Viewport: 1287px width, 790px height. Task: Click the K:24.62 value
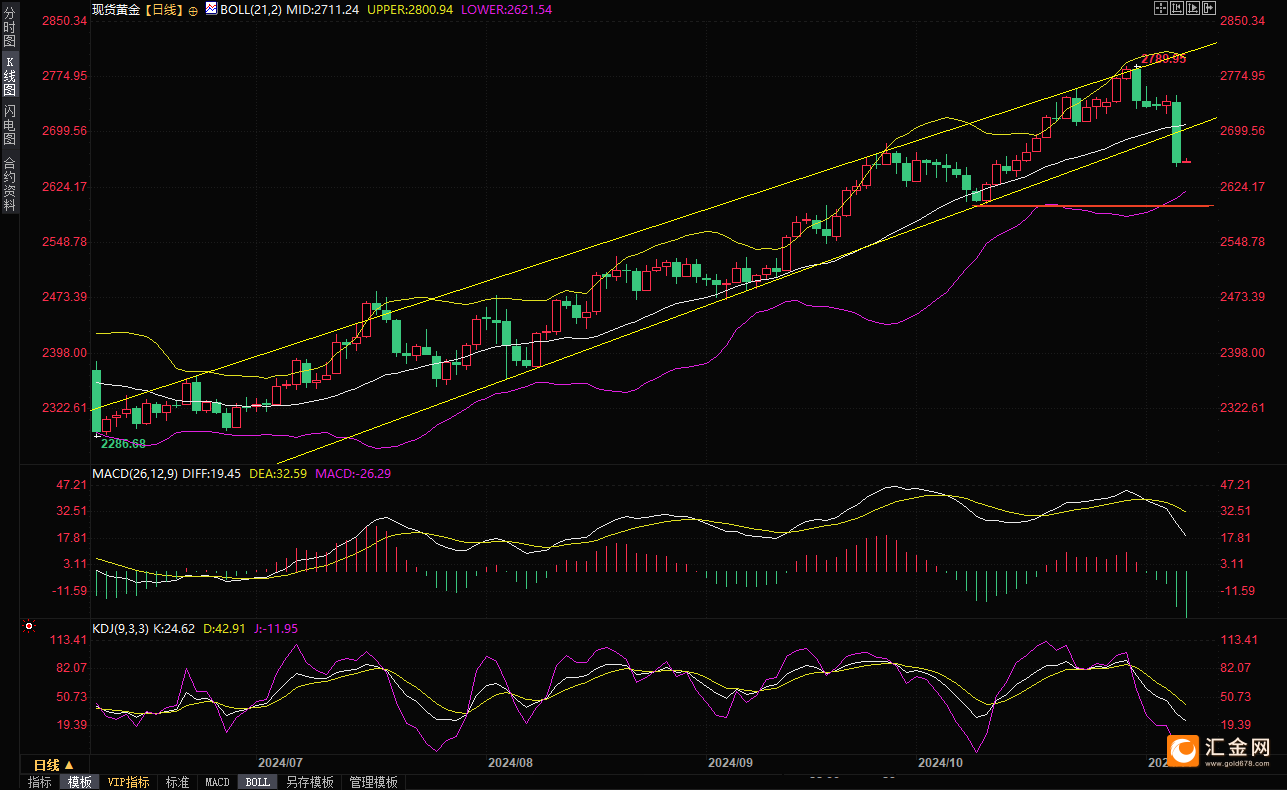(x=176, y=629)
